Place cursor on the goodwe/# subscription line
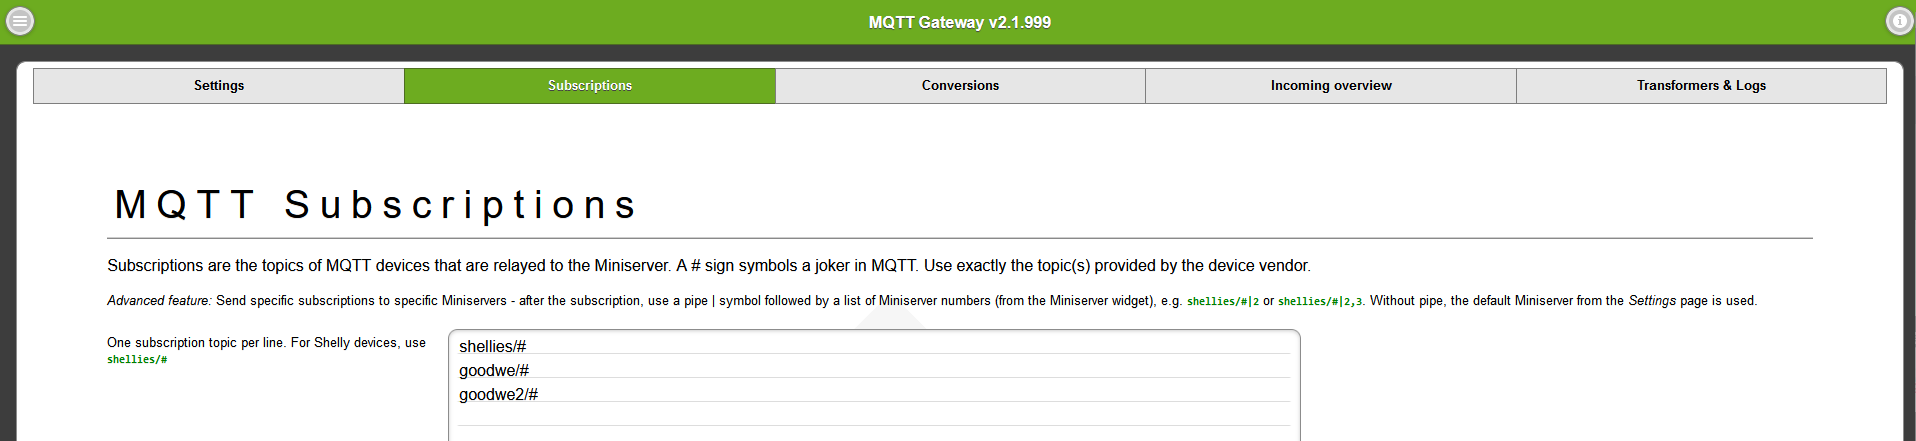 (x=494, y=371)
